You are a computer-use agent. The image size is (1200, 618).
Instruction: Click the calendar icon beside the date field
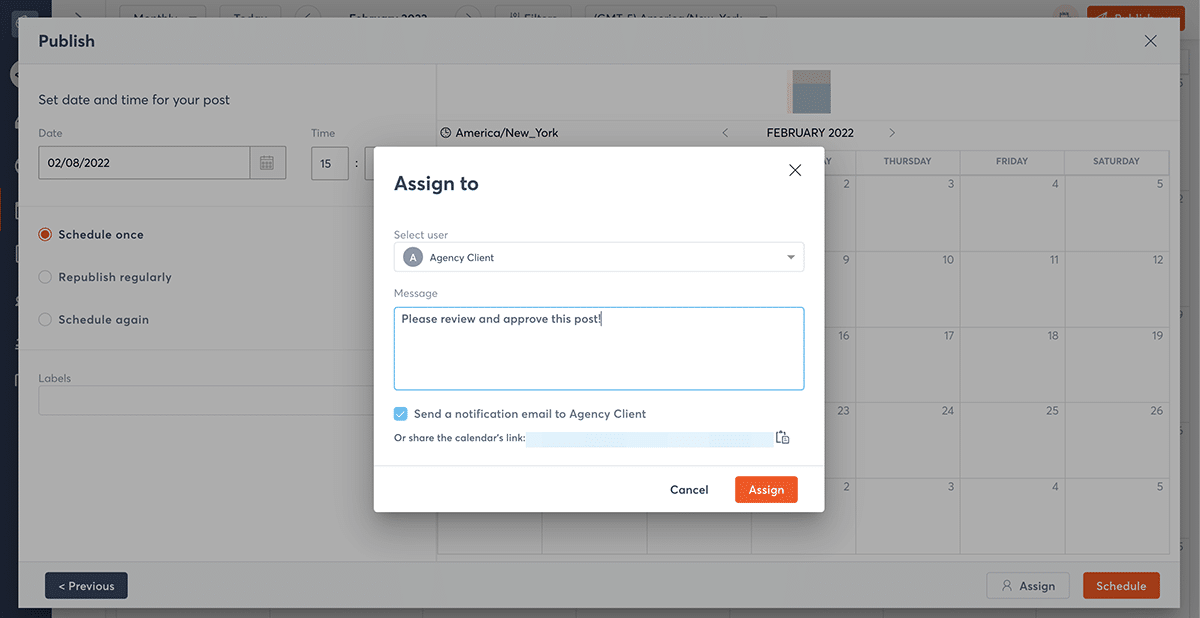pyautogui.click(x=267, y=163)
